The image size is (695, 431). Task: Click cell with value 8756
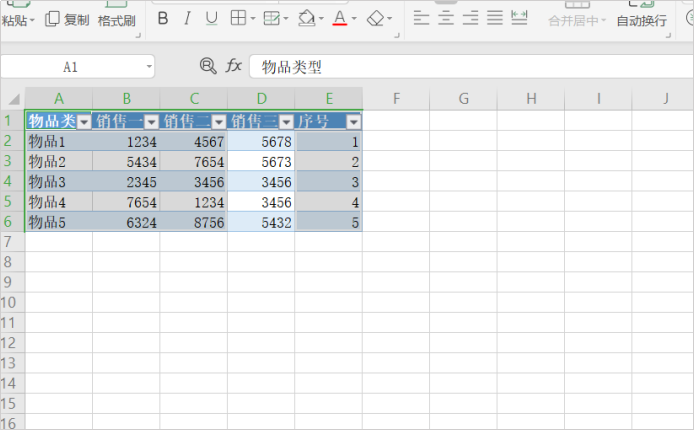(194, 222)
